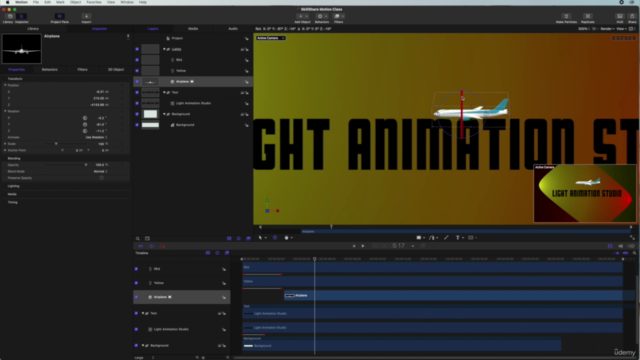This screenshot has height=360, width=640.
Task: Open the File menu
Action: coord(36,2)
